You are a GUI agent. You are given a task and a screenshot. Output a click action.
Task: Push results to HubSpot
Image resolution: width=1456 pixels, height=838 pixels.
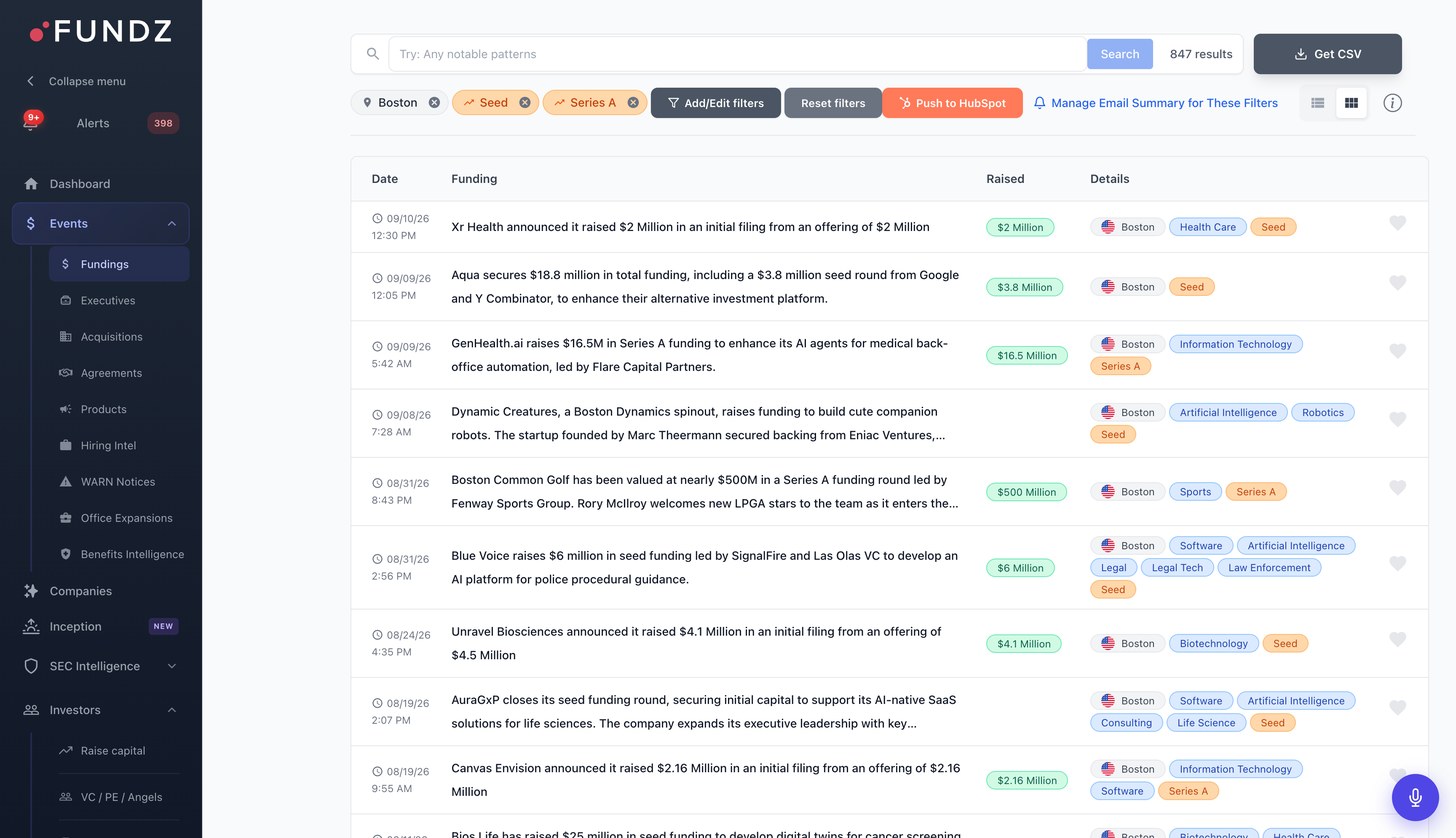coord(952,103)
